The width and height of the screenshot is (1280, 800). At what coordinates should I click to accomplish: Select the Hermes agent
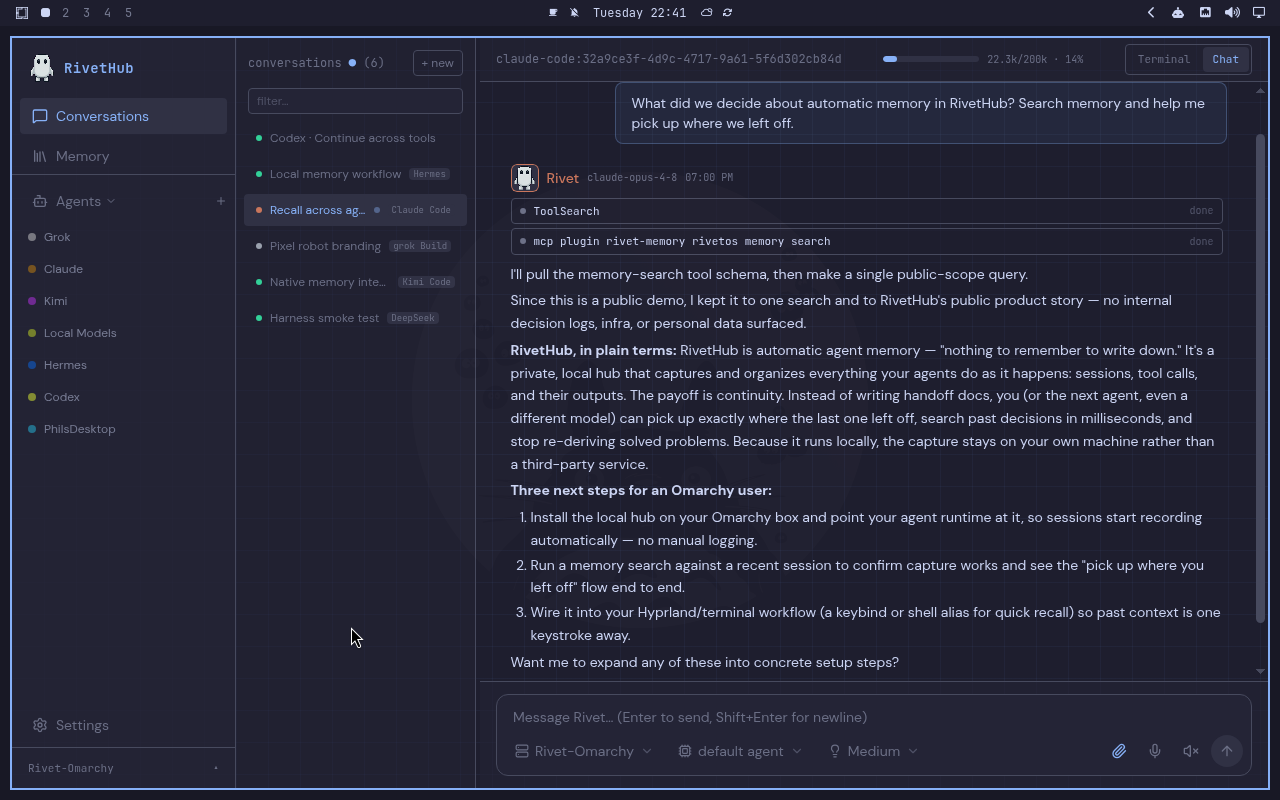tap(65, 365)
